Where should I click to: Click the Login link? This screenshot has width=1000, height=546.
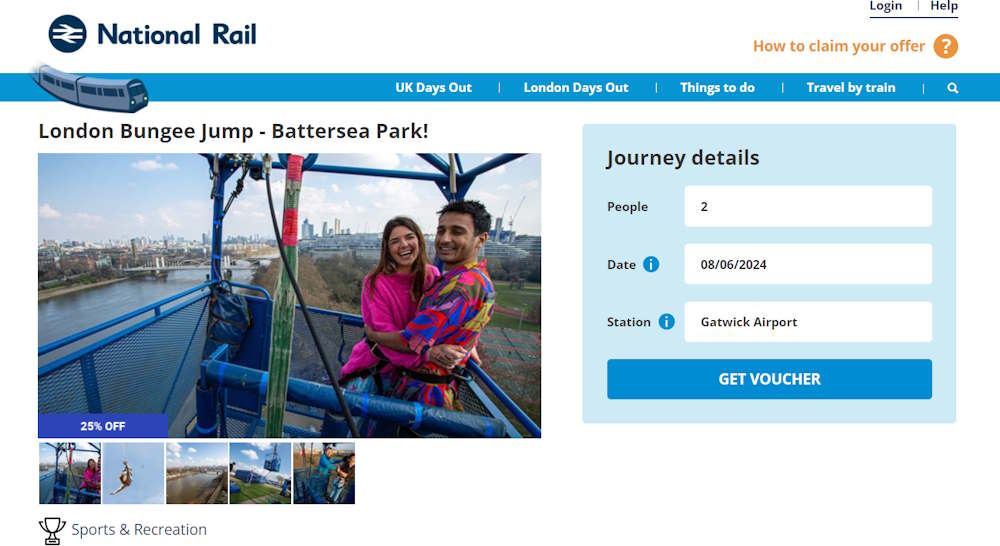coord(886,6)
